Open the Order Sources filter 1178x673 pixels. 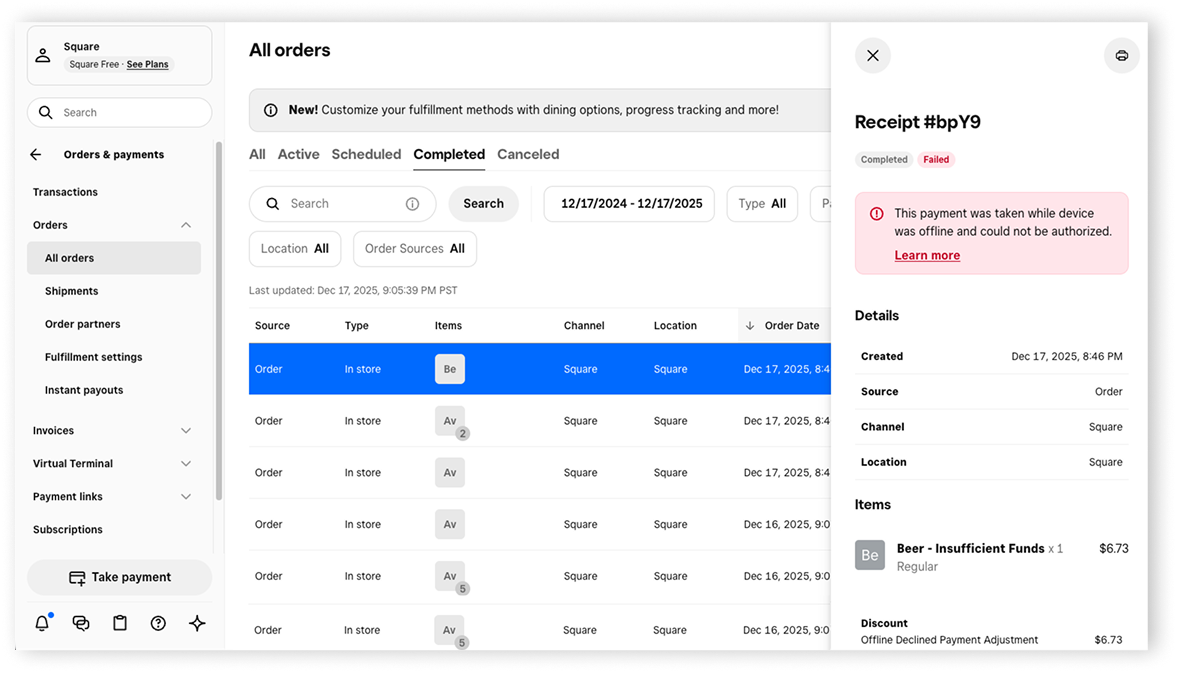[x=414, y=248]
